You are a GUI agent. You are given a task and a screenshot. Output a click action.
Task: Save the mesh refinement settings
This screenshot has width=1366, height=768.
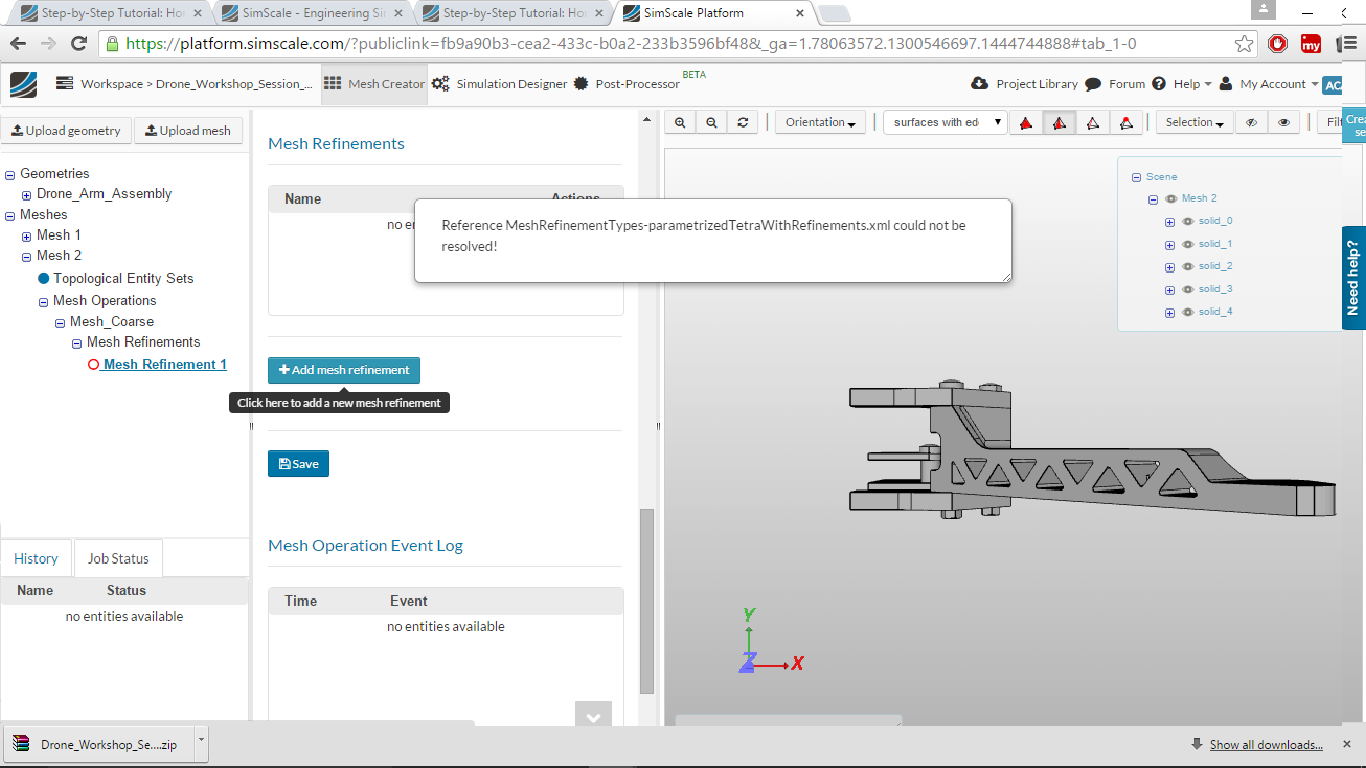[298, 464]
